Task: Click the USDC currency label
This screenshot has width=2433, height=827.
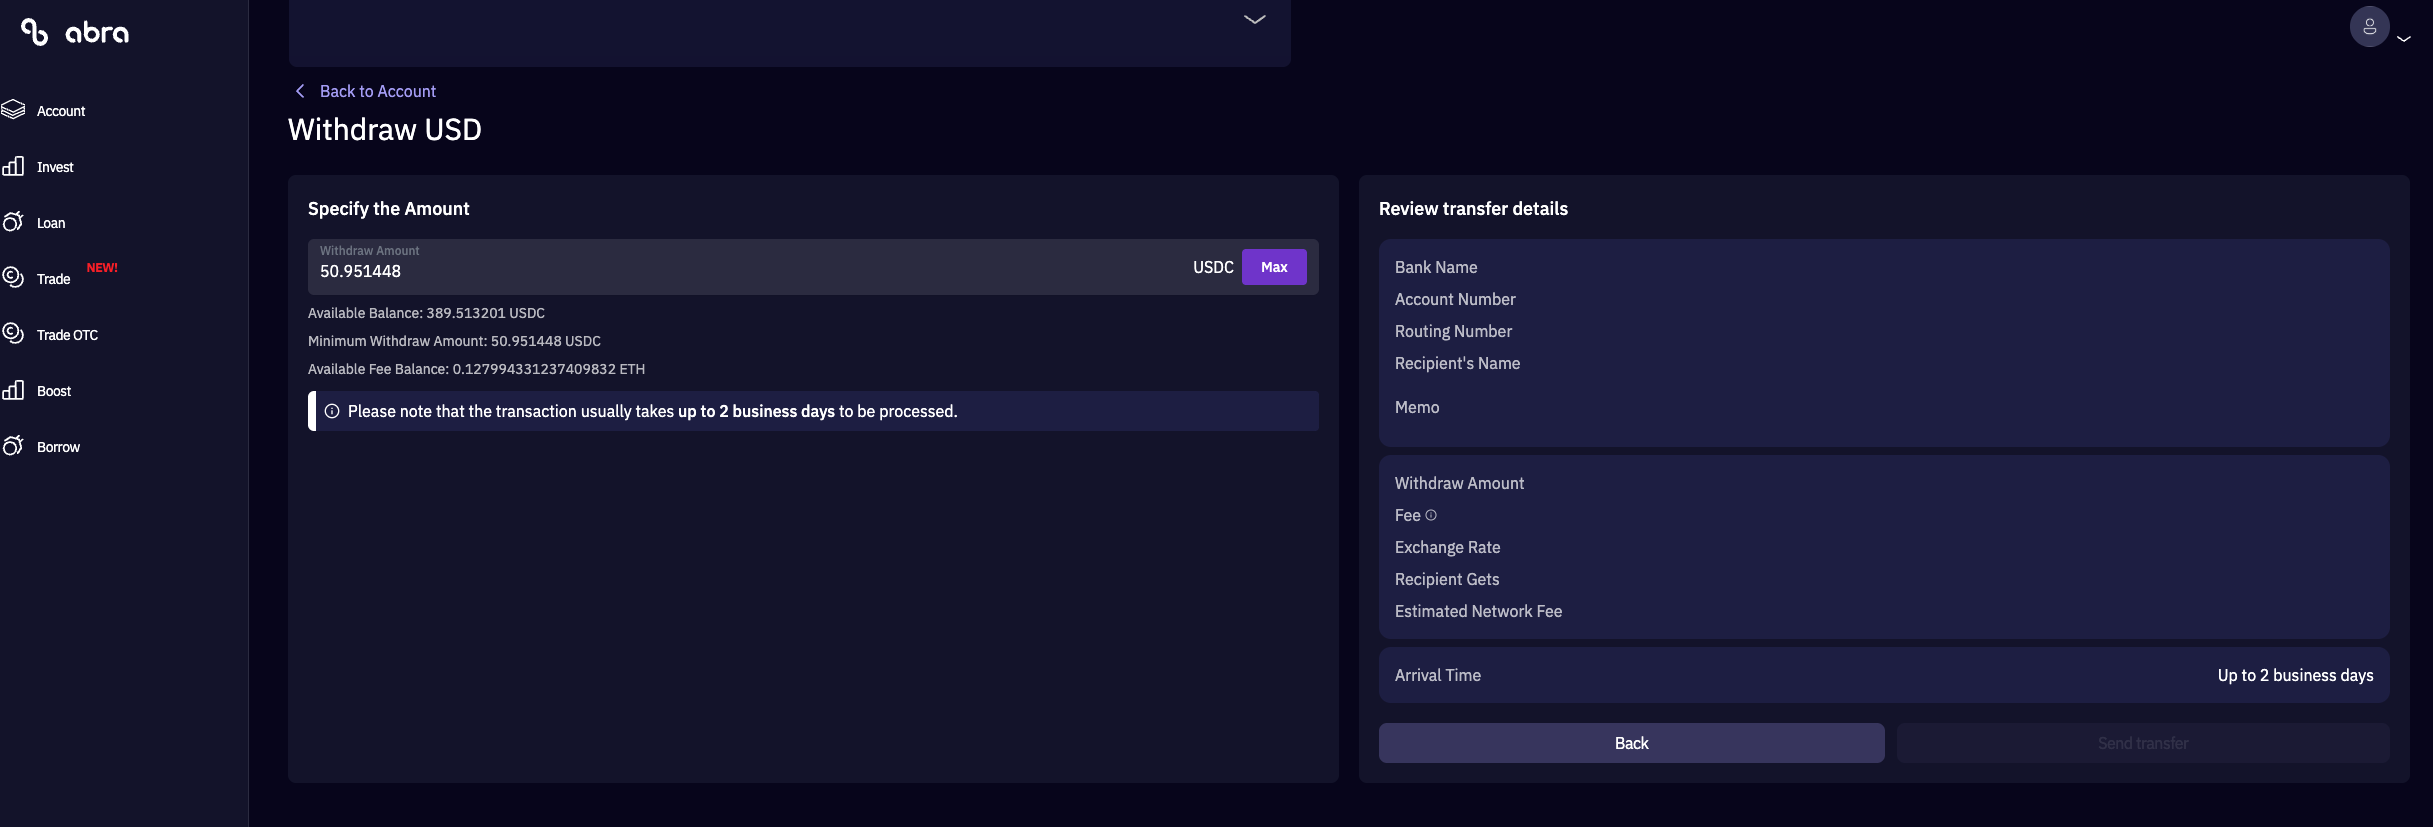Action: point(1213,267)
